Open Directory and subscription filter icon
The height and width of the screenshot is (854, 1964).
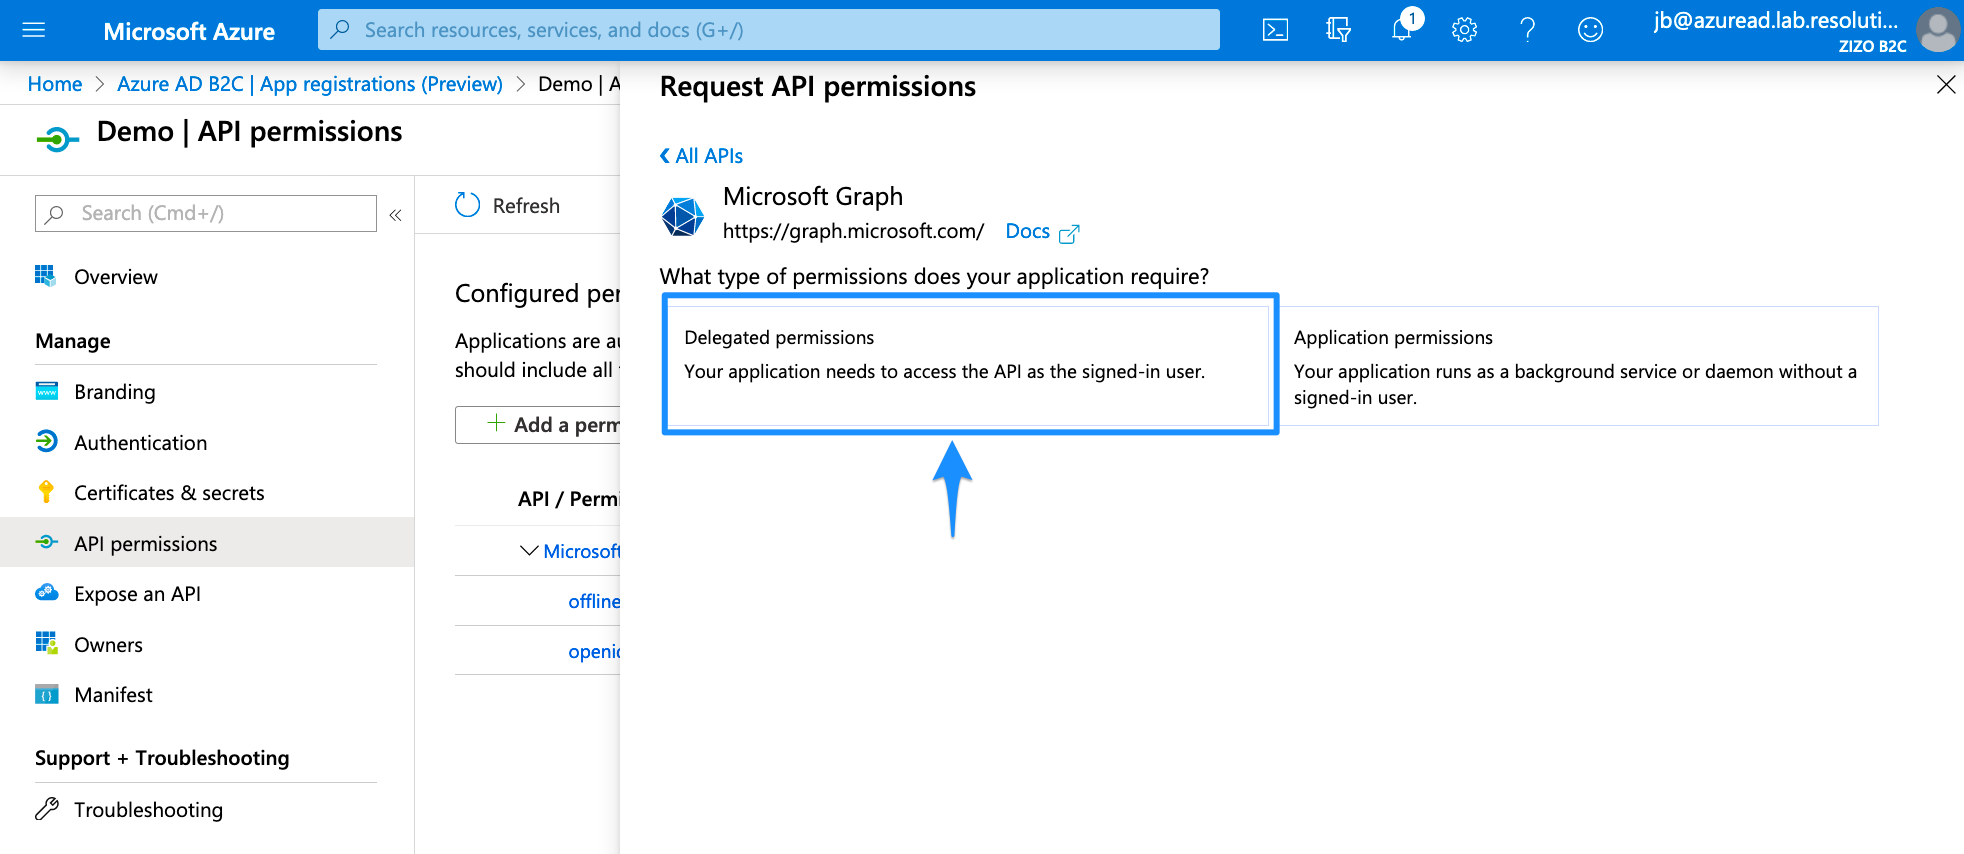pyautogui.click(x=1338, y=30)
